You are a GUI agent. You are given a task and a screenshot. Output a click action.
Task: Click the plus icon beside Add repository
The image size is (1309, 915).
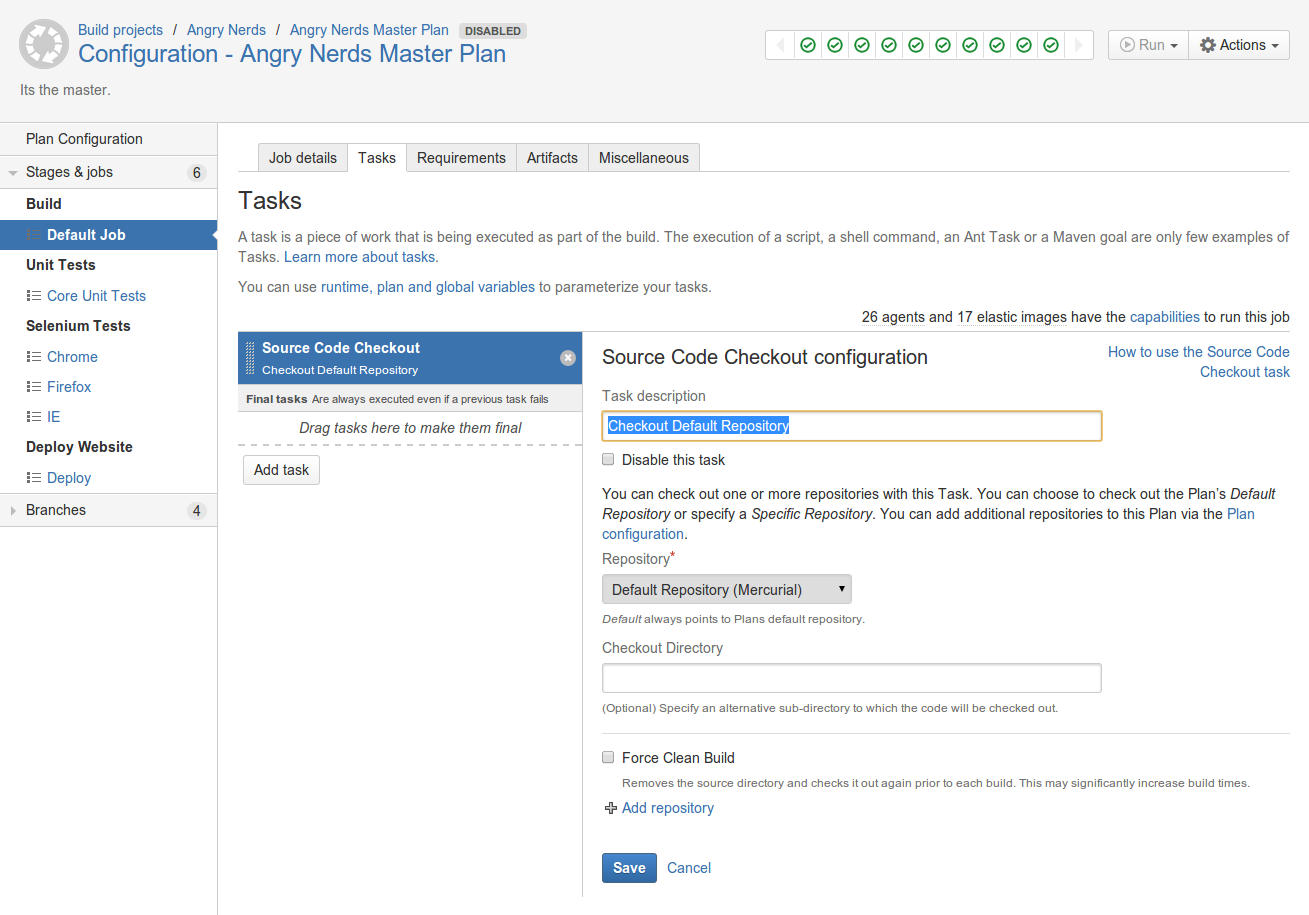tap(611, 808)
